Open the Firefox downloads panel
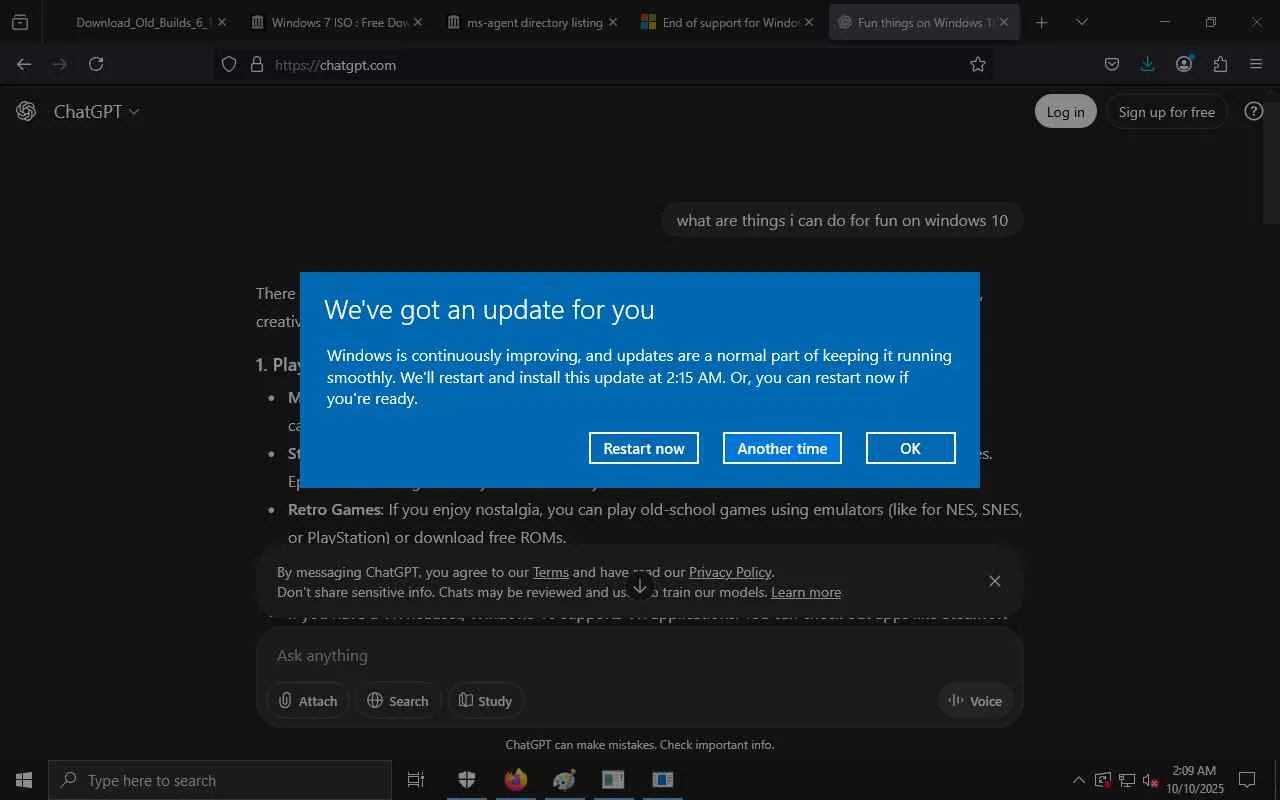Image resolution: width=1280 pixels, height=800 pixels. (1148, 64)
